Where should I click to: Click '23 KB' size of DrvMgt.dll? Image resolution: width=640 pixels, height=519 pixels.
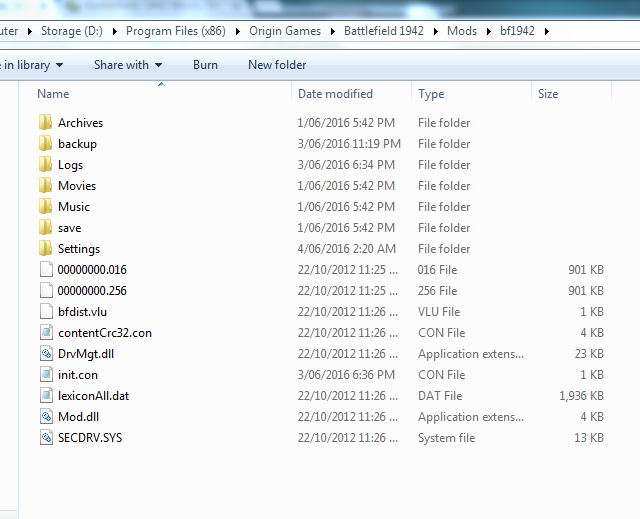coord(589,354)
